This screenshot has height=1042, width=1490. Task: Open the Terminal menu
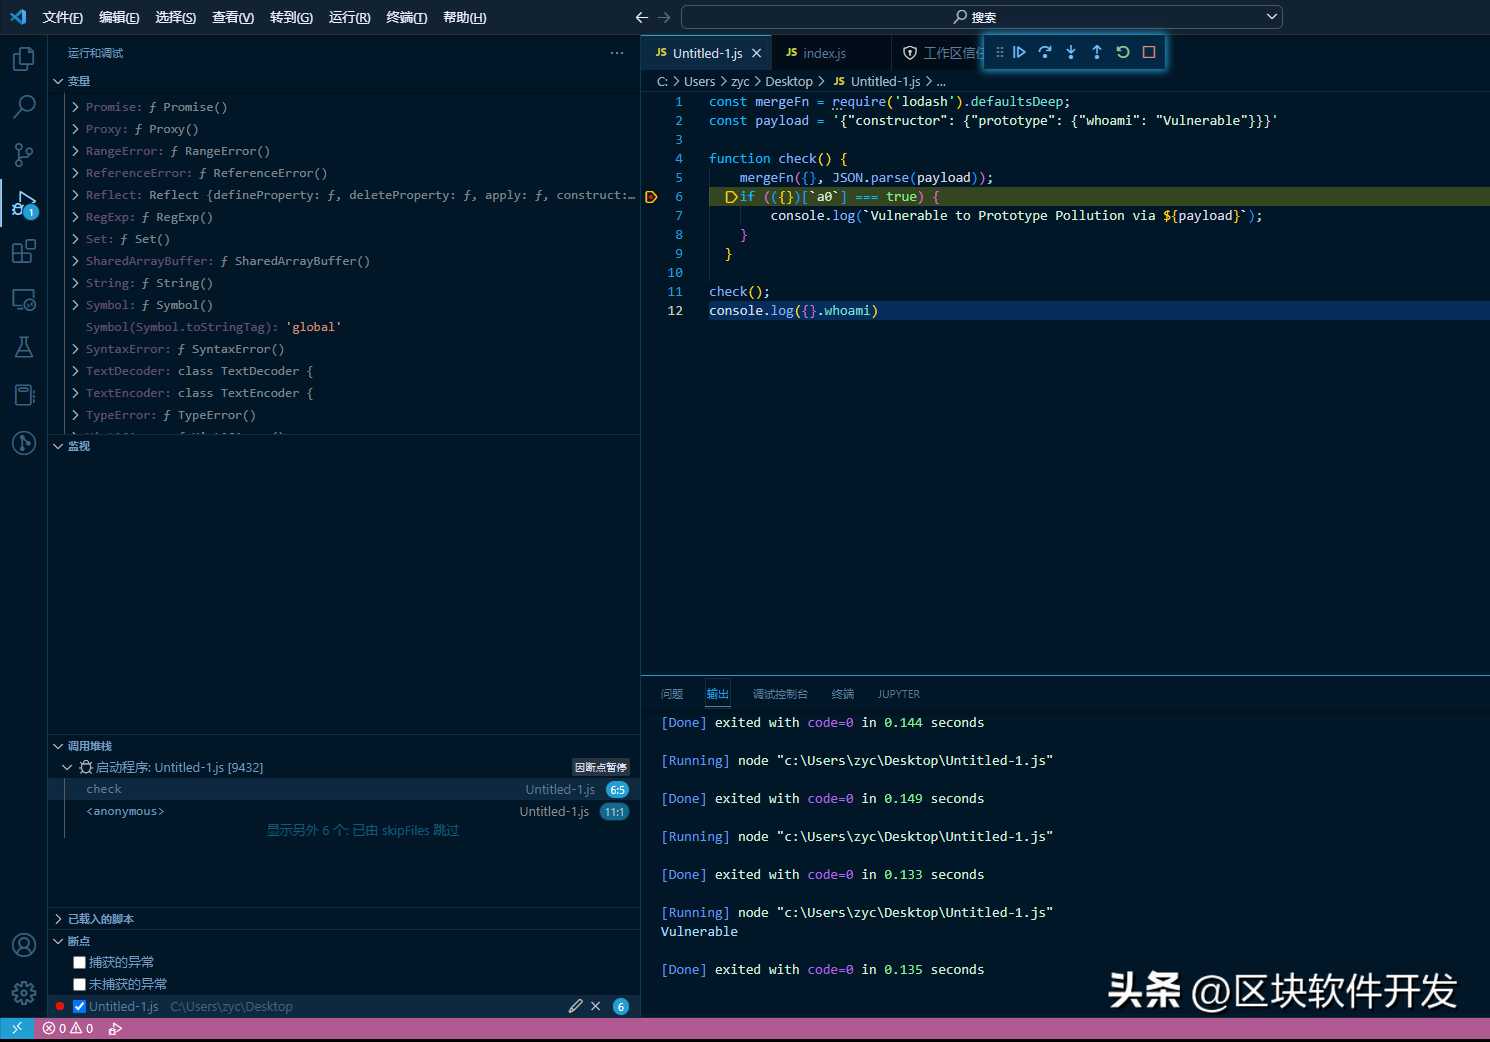(x=406, y=17)
